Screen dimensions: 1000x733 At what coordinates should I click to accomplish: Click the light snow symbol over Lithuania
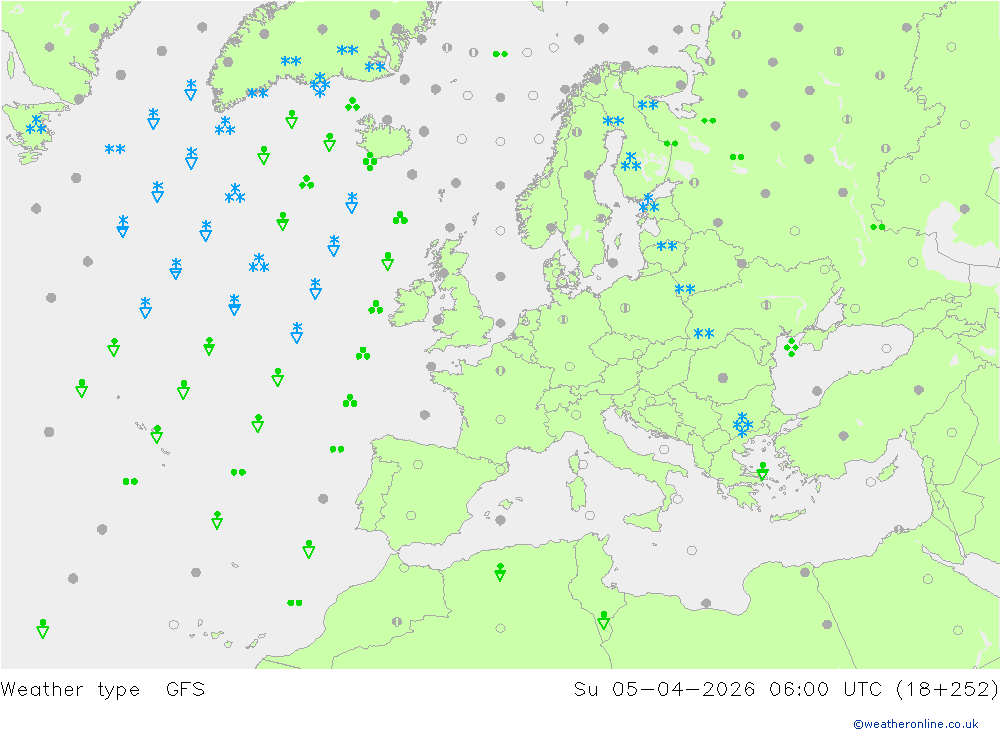point(666,246)
